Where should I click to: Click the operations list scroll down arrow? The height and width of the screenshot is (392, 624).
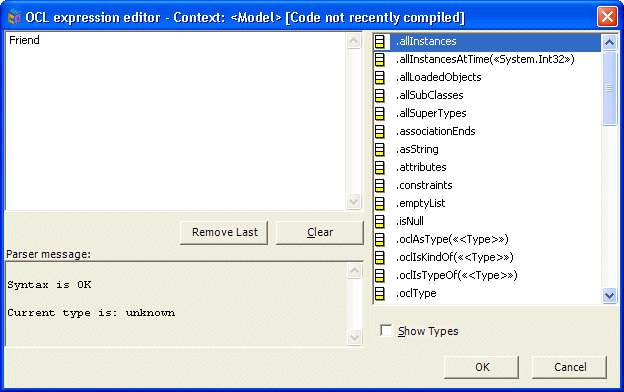(x=609, y=295)
